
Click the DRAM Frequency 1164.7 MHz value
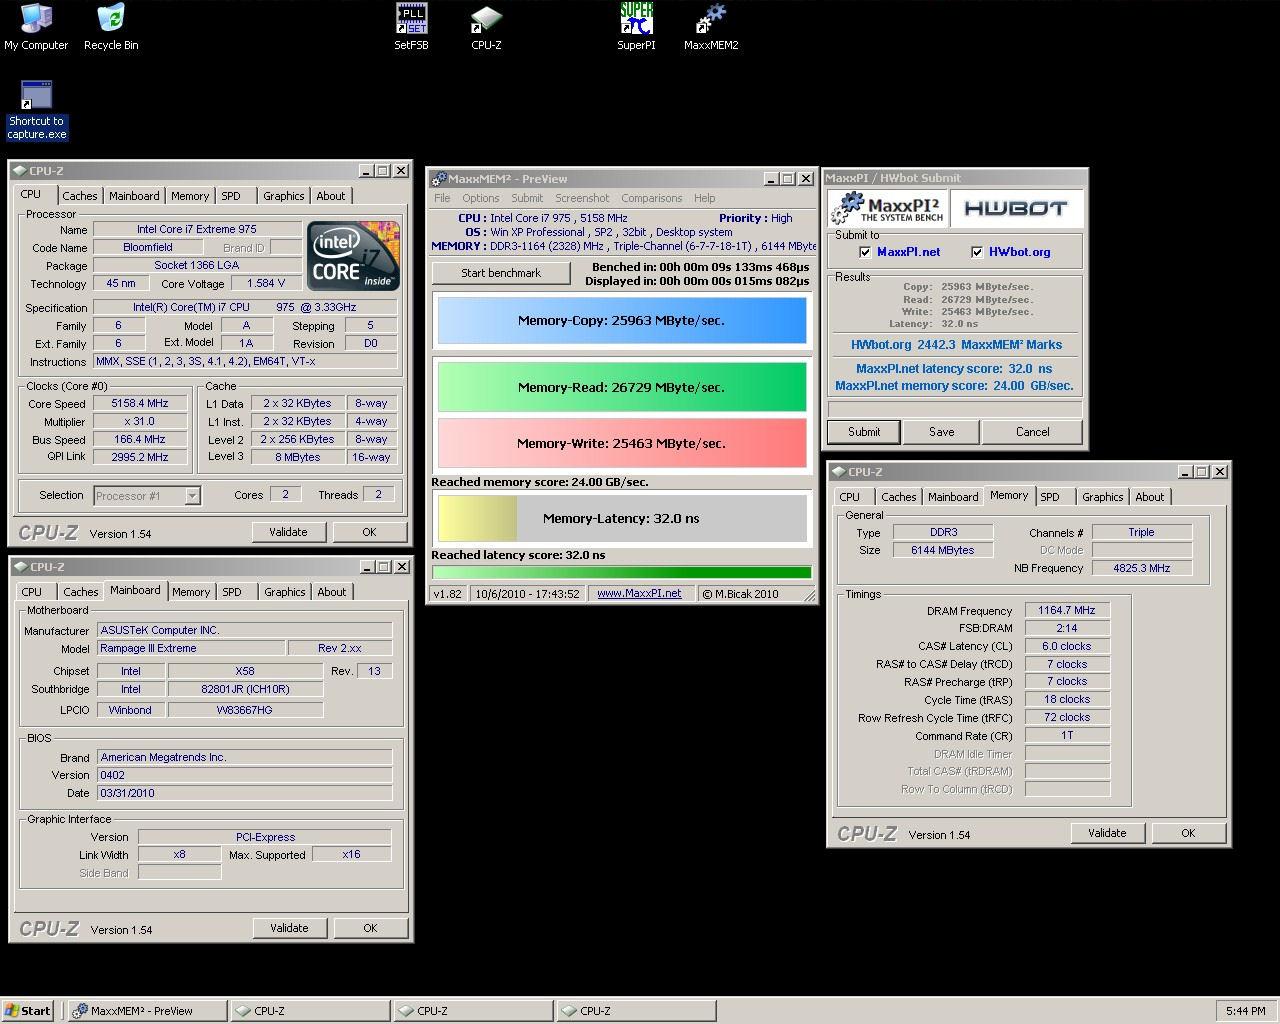(1067, 610)
